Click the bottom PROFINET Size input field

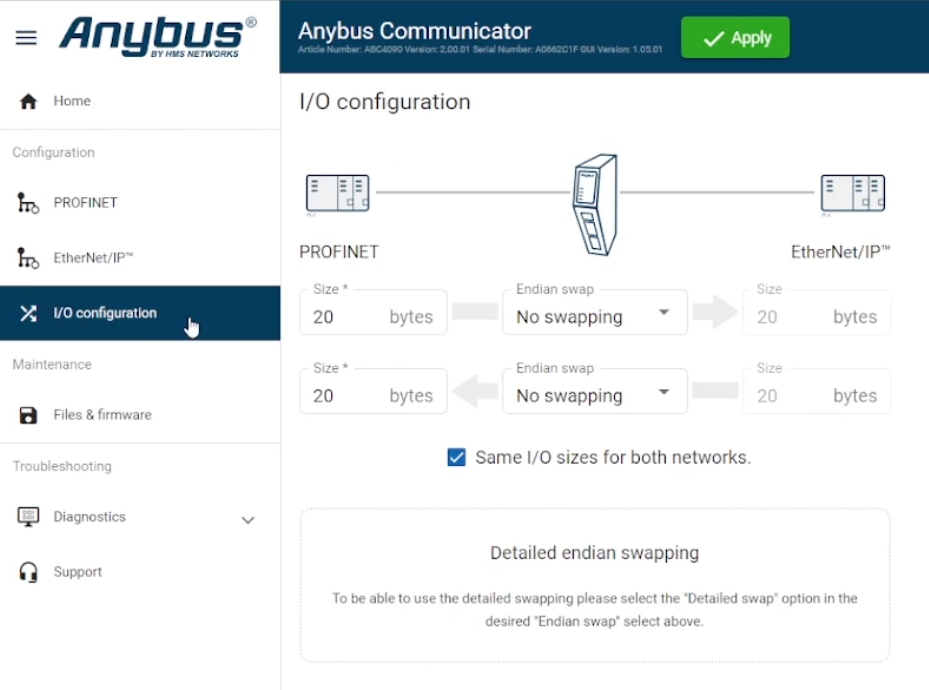pyautogui.click(x=373, y=391)
